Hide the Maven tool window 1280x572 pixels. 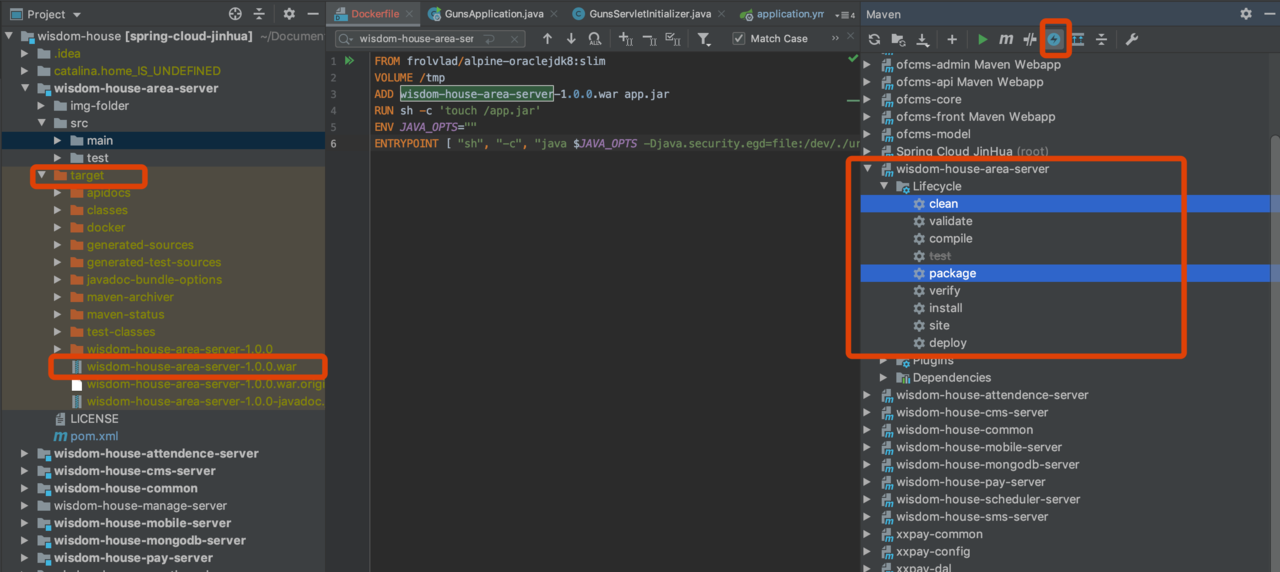pos(1269,14)
